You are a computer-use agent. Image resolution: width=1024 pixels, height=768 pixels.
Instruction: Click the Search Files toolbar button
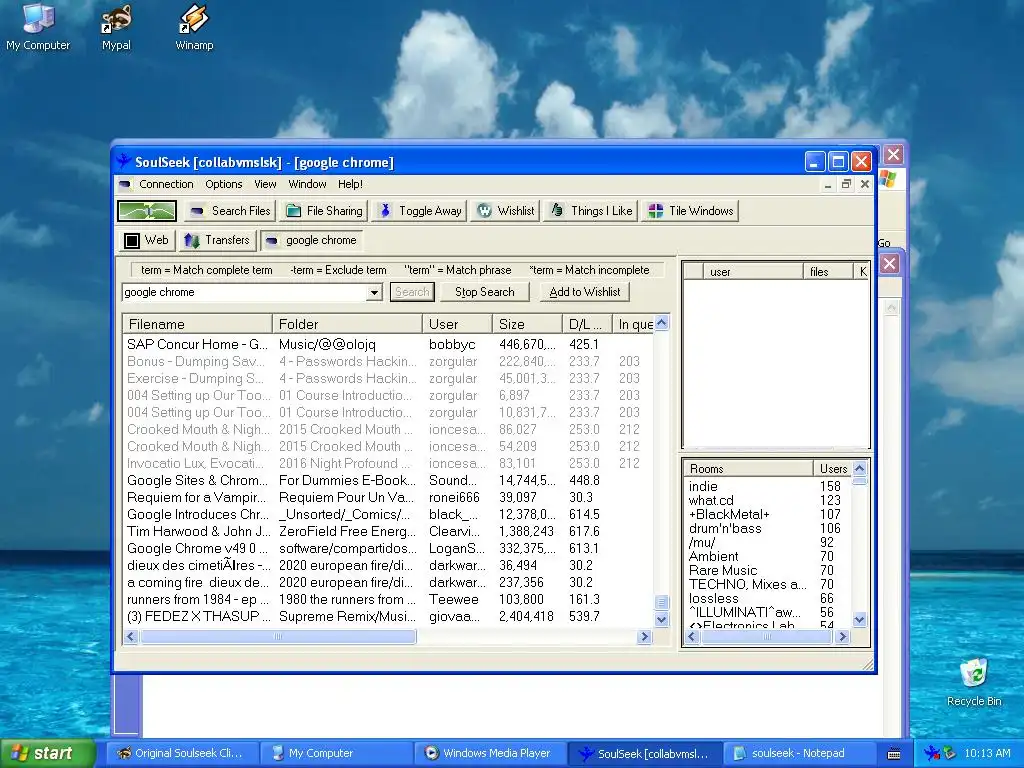[231, 211]
